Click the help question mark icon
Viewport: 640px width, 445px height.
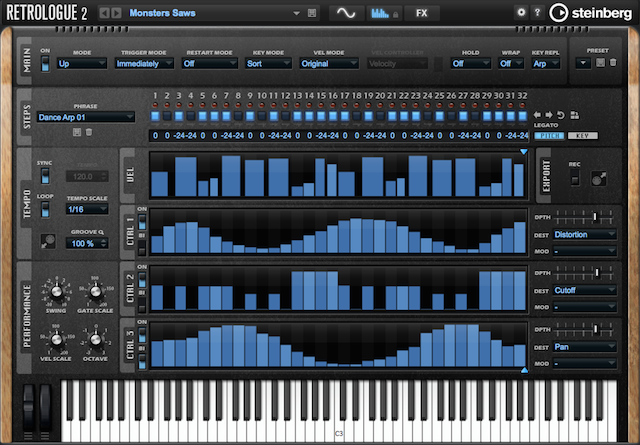pyautogui.click(x=537, y=13)
